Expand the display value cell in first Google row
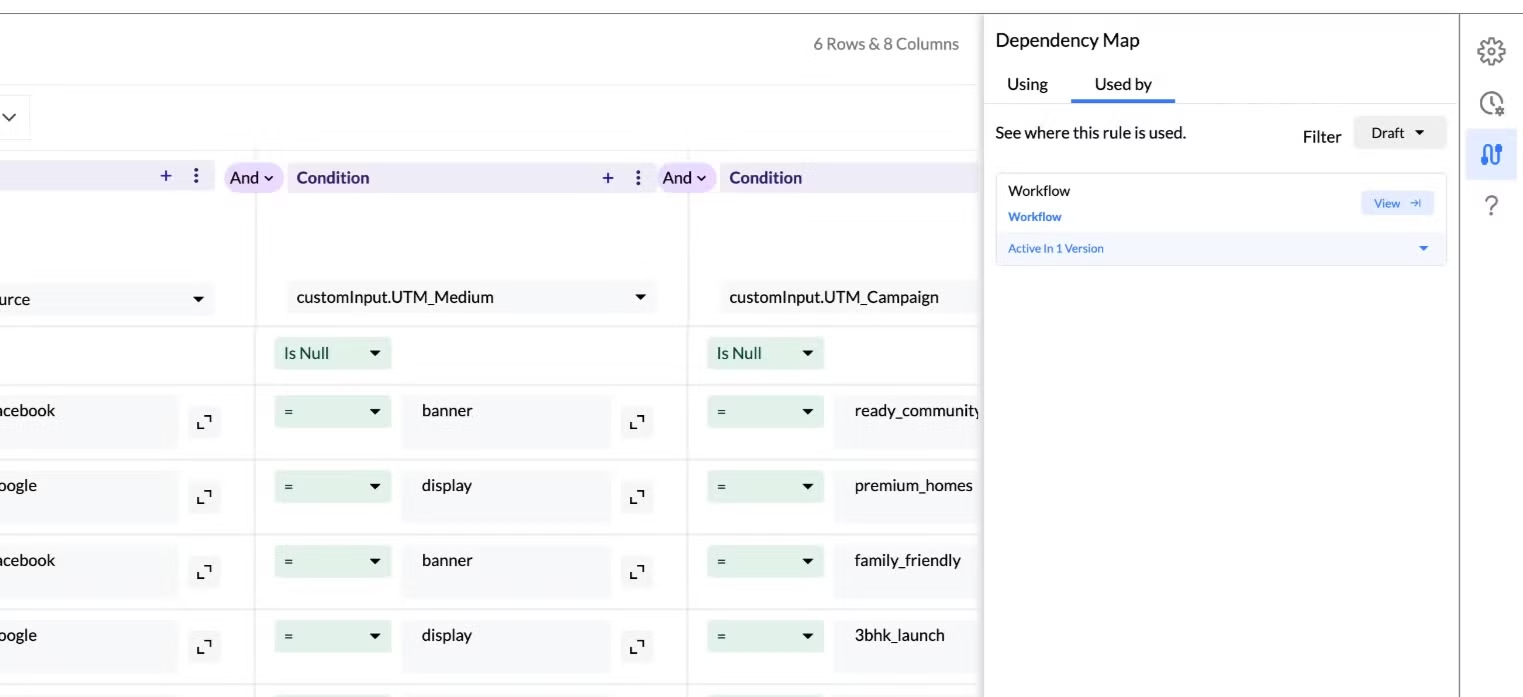 (x=636, y=497)
